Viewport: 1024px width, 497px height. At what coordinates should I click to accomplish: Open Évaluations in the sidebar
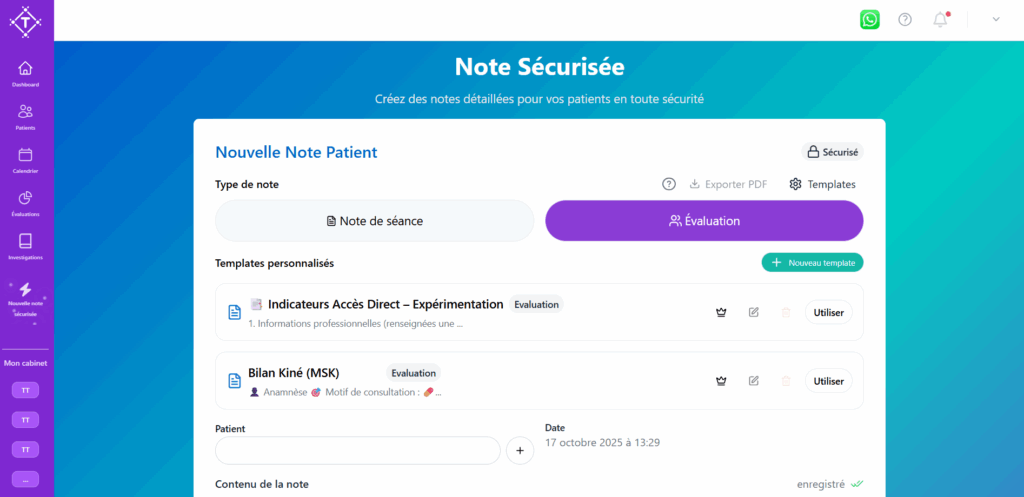click(26, 203)
